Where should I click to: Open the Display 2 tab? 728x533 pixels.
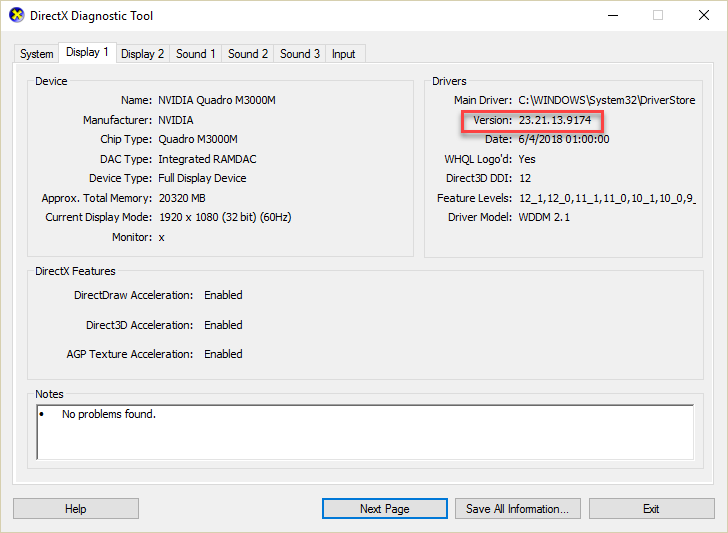(143, 54)
